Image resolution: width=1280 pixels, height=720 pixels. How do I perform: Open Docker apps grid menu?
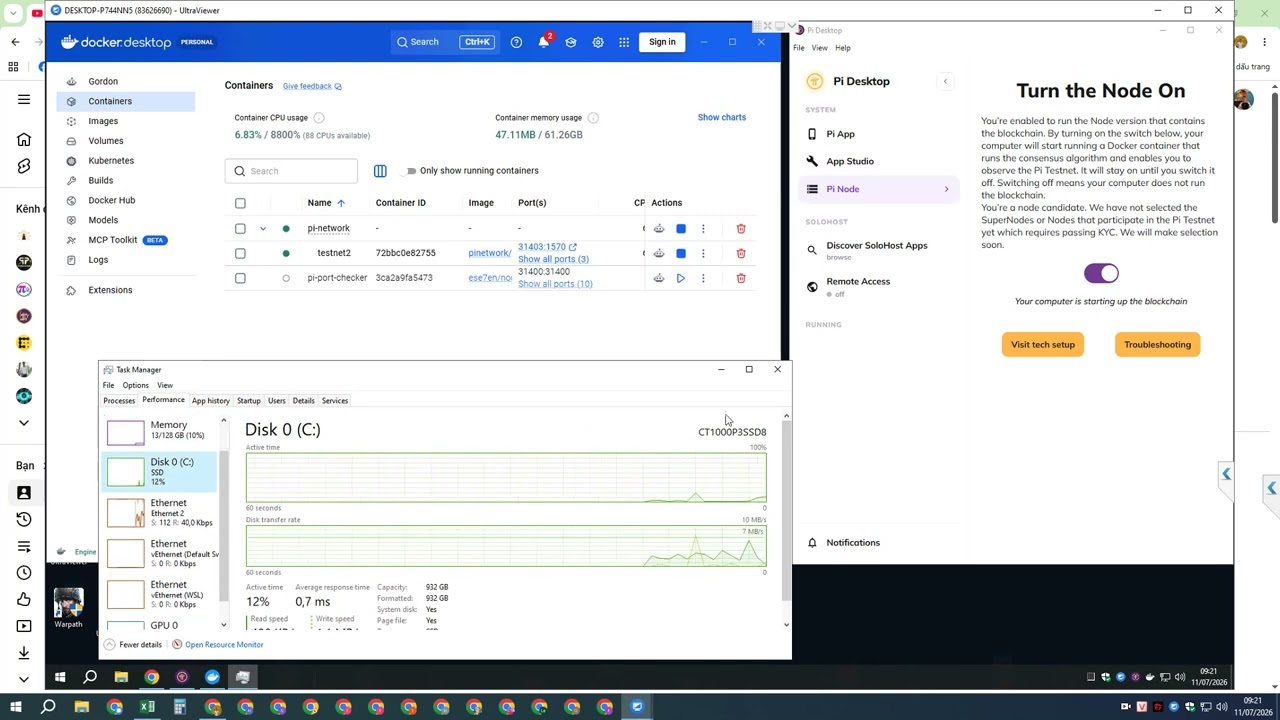click(x=624, y=42)
